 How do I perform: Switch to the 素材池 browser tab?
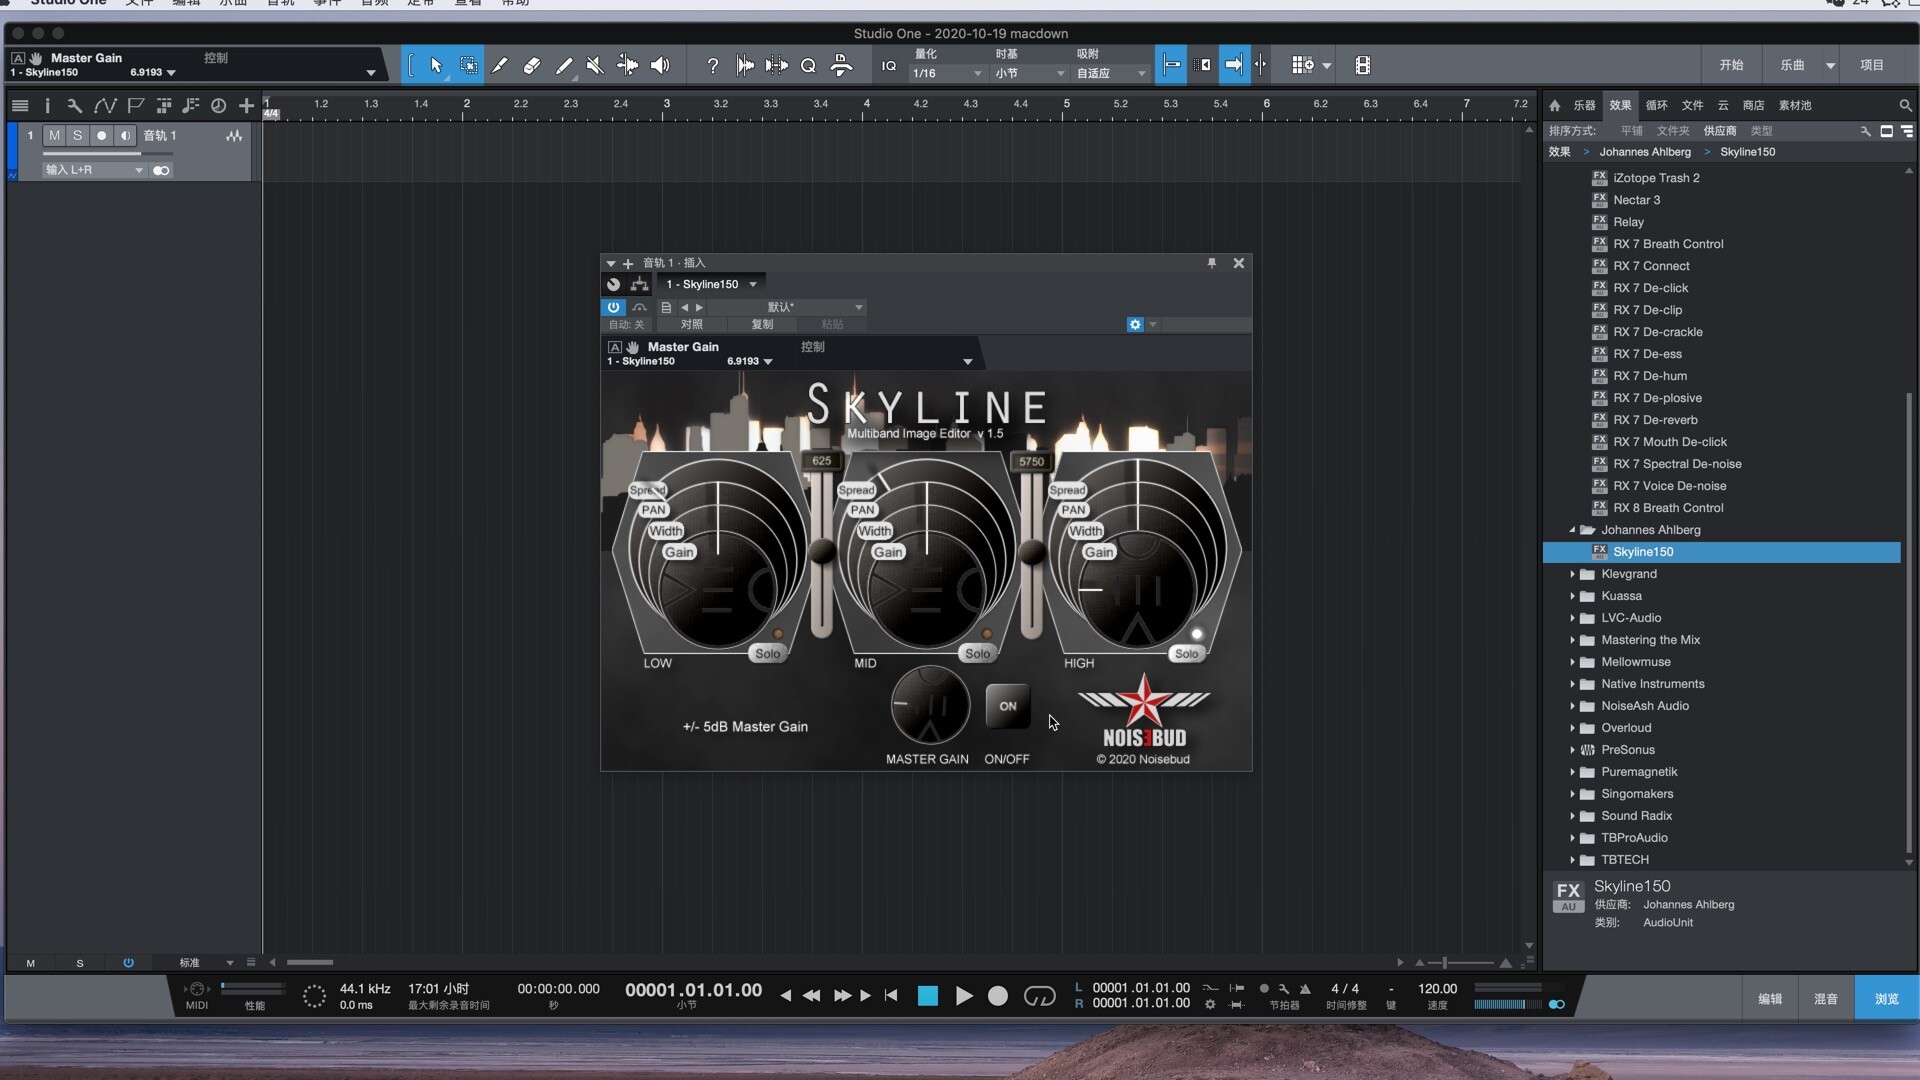[x=1795, y=105]
